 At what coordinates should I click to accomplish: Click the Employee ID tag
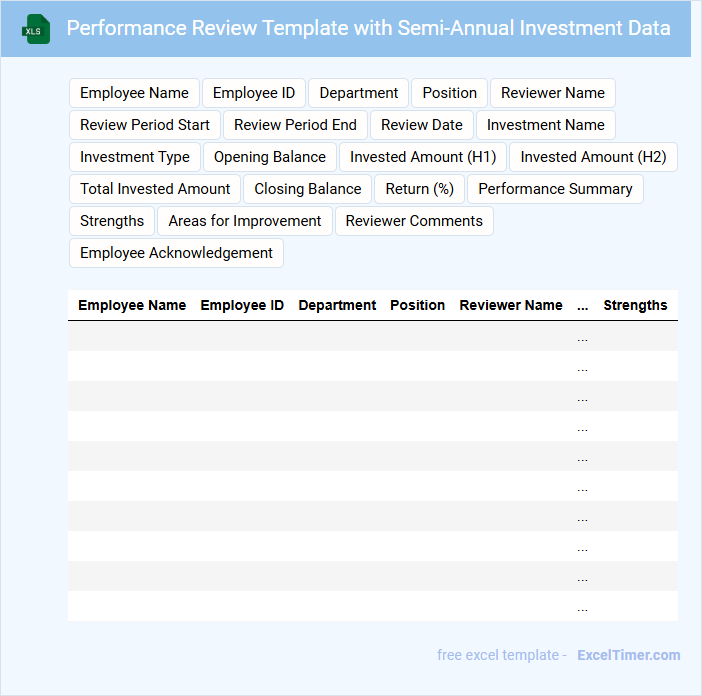tap(254, 93)
